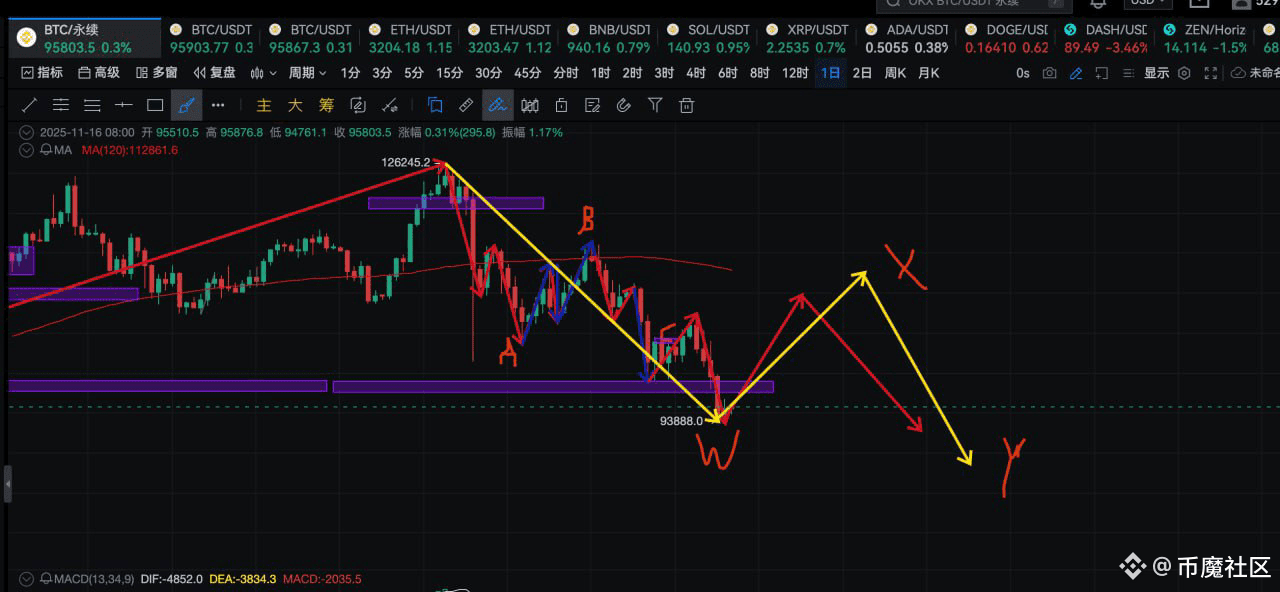Open the ADA/USDT ticker tab
The width and height of the screenshot is (1280, 592).
click(906, 39)
